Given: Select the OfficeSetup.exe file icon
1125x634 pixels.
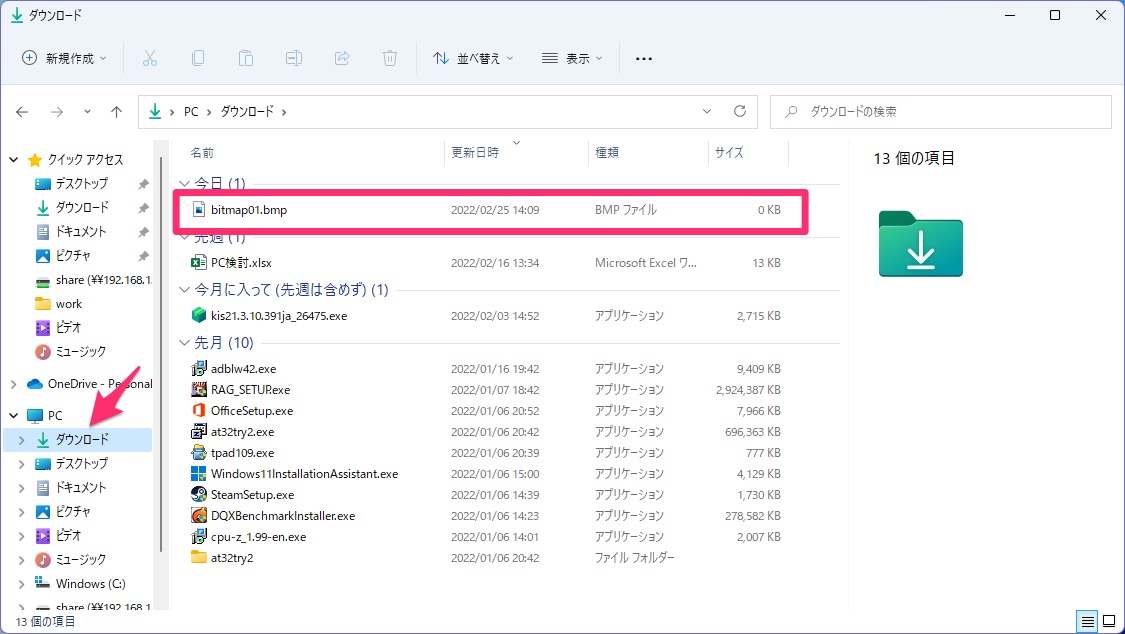Looking at the screenshot, I should tap(199, 410).
